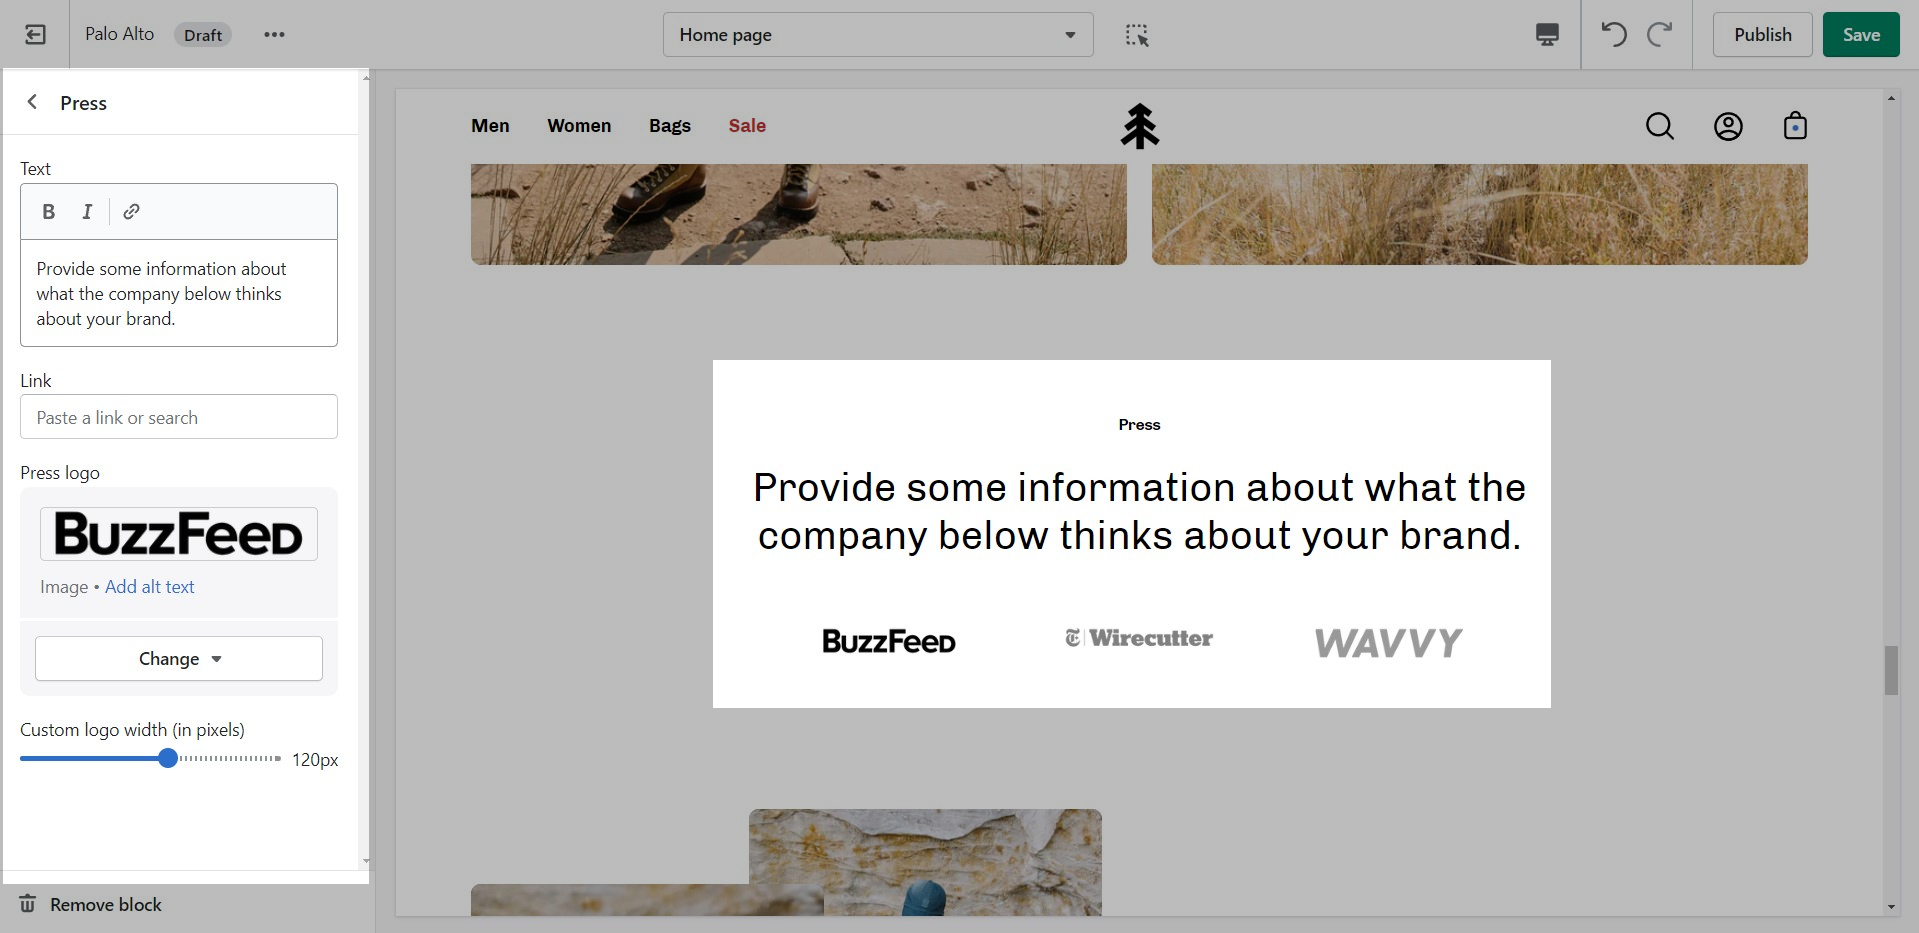Click the Add alt text link
This screenshot has height=933, width=1919.
pos(150,587)
